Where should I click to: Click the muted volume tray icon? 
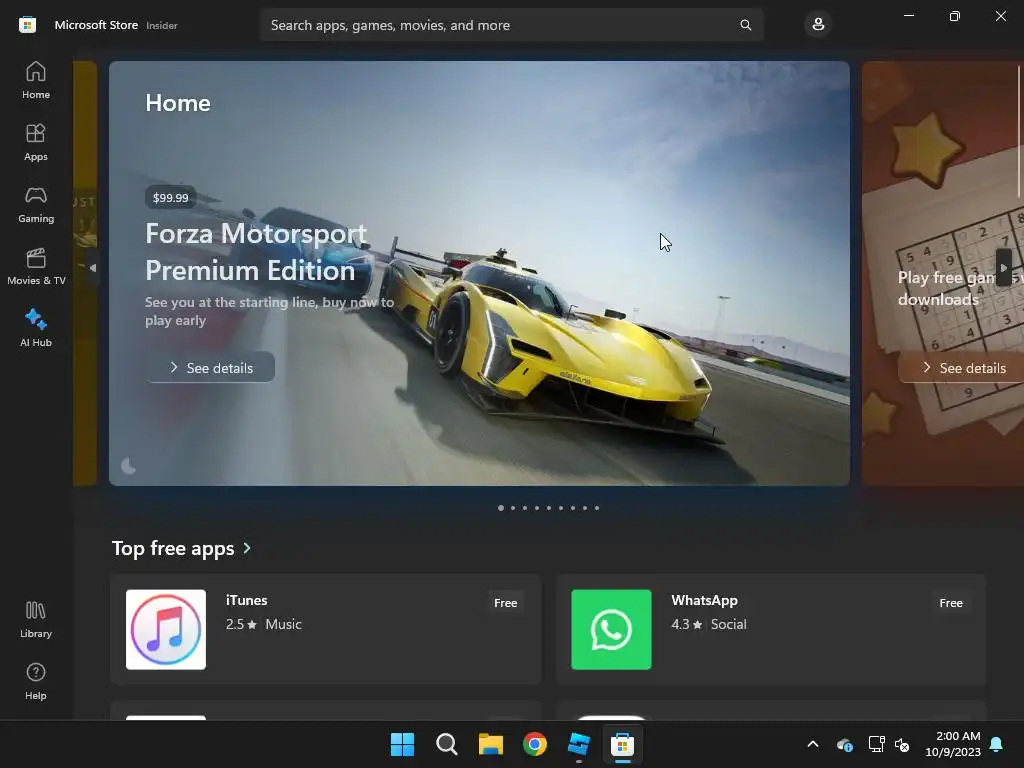[x=902, y=744]
